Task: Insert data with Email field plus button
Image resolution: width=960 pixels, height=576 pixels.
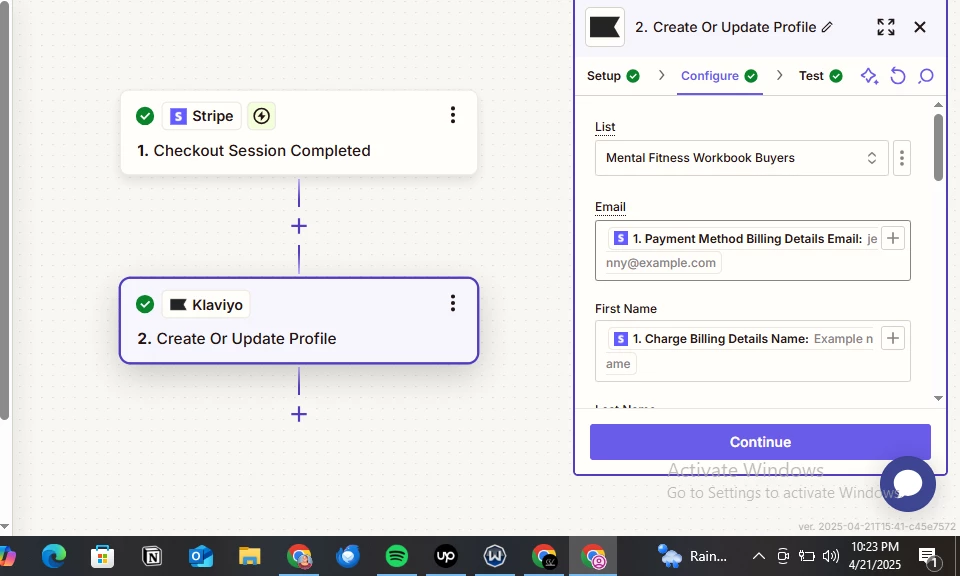Action: pyautogui.click(x=893, y=238)
